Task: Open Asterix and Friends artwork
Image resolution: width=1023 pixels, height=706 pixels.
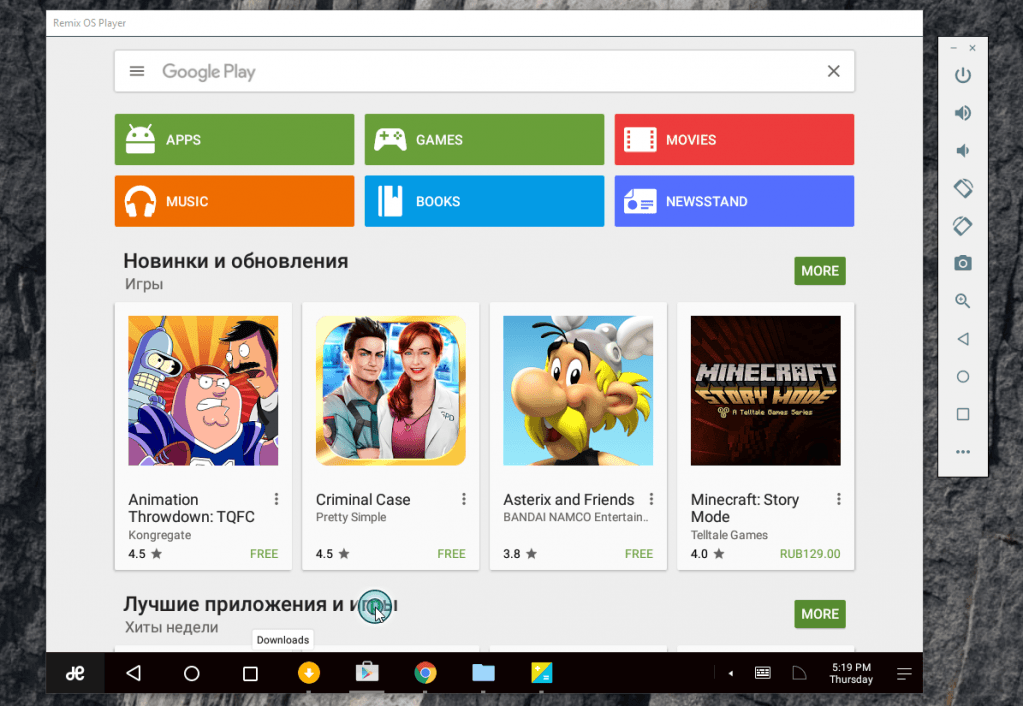Action: click(x=578, y=391)
